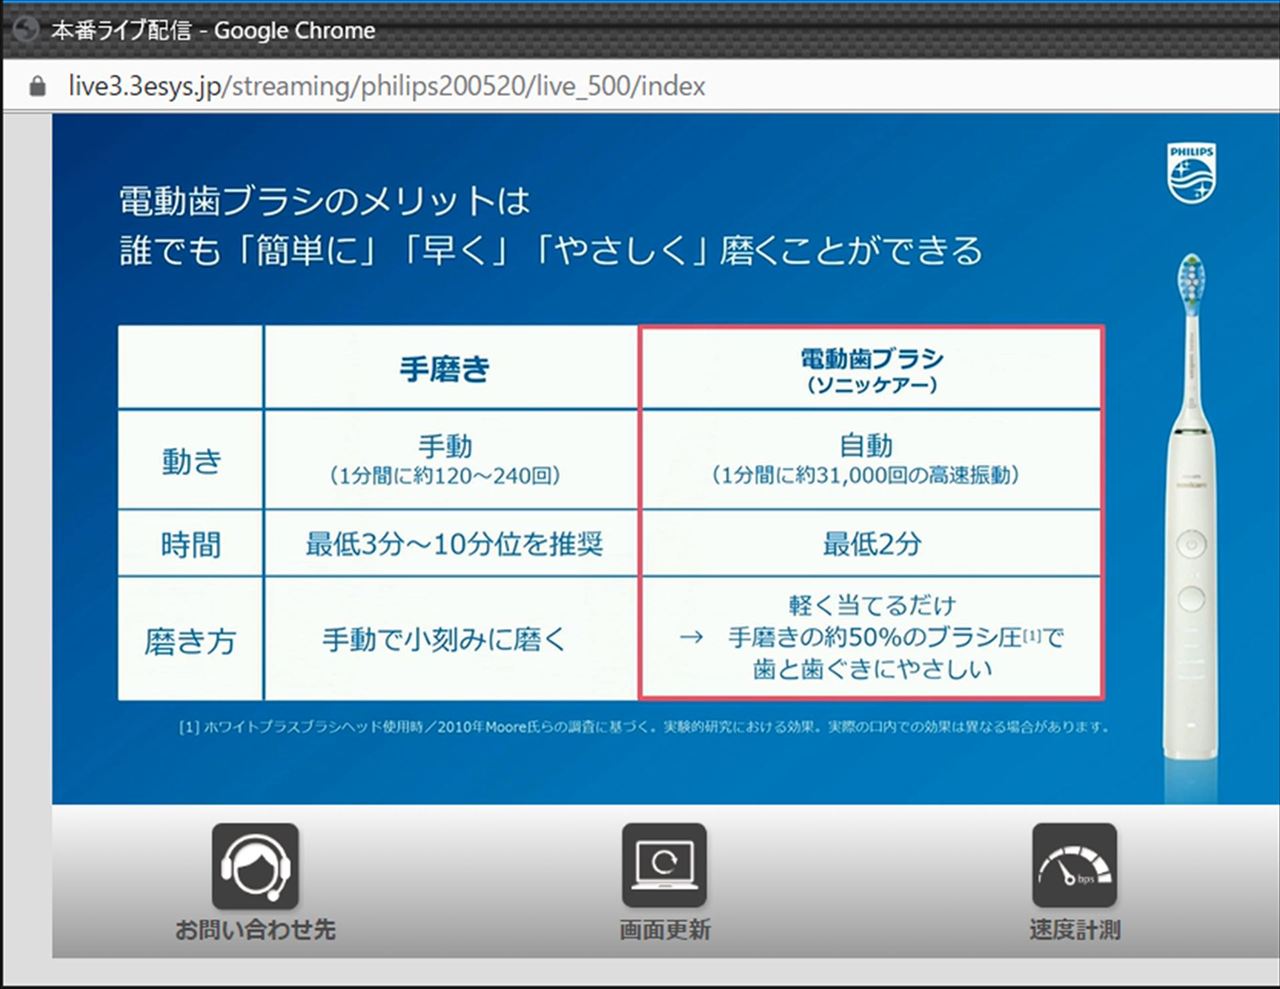Click the 速度計測 speedometer icon
1280x989 pixels.
tap(1074, 866)
